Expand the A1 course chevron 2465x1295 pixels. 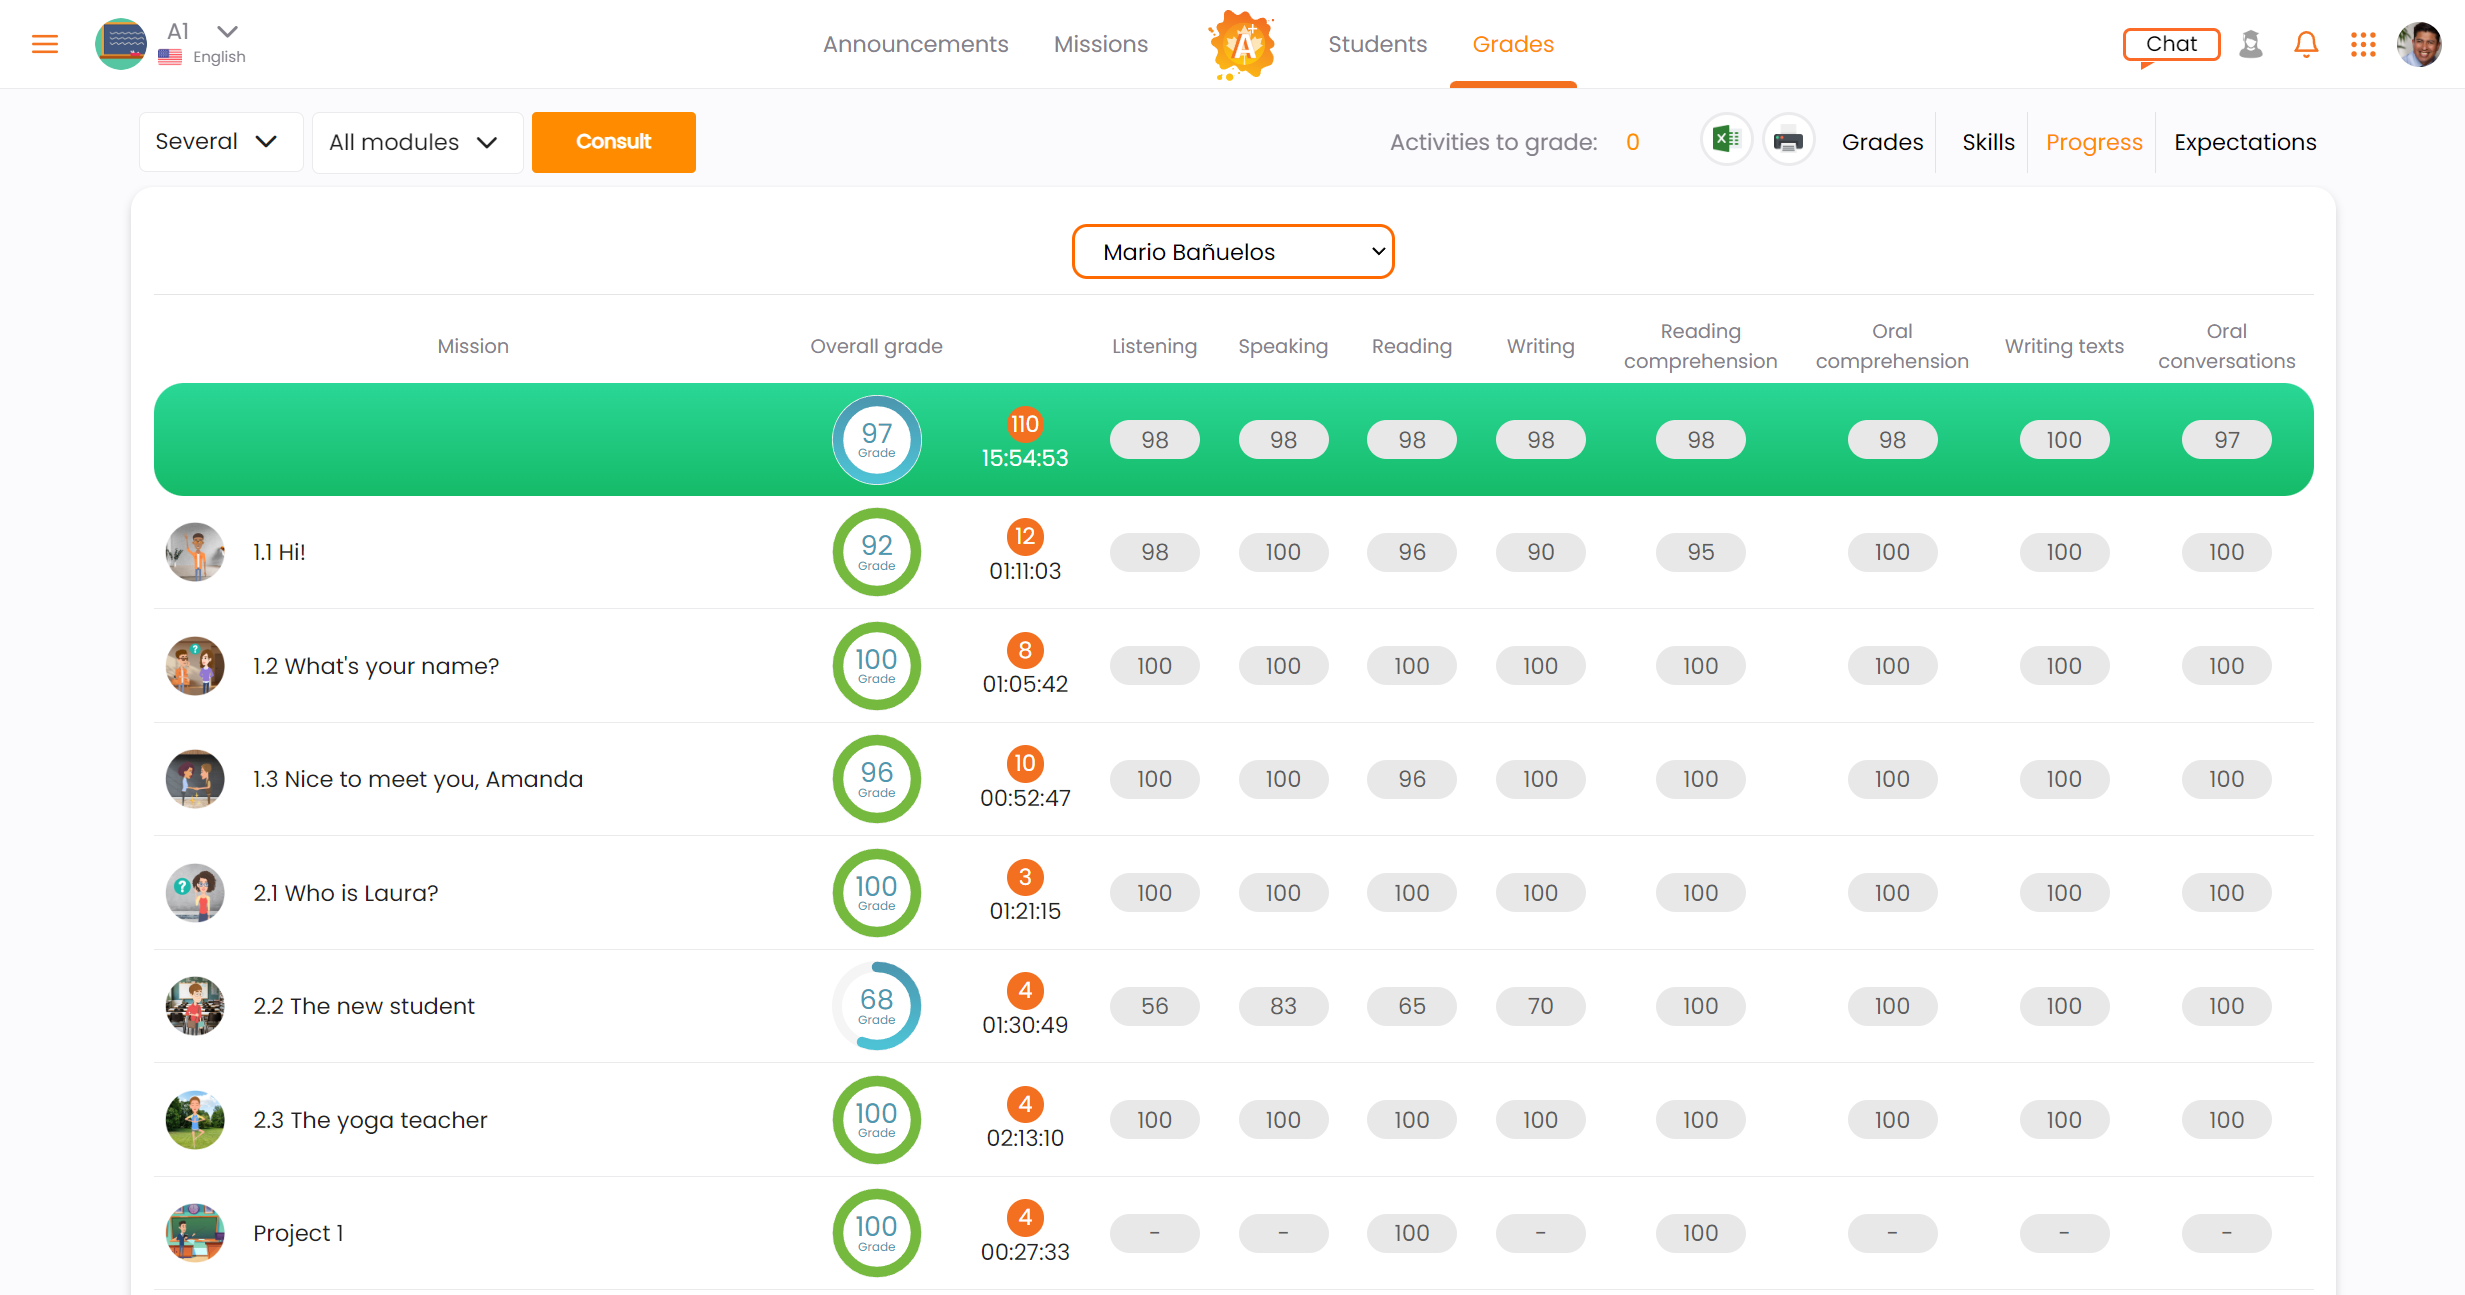(228, 31)
